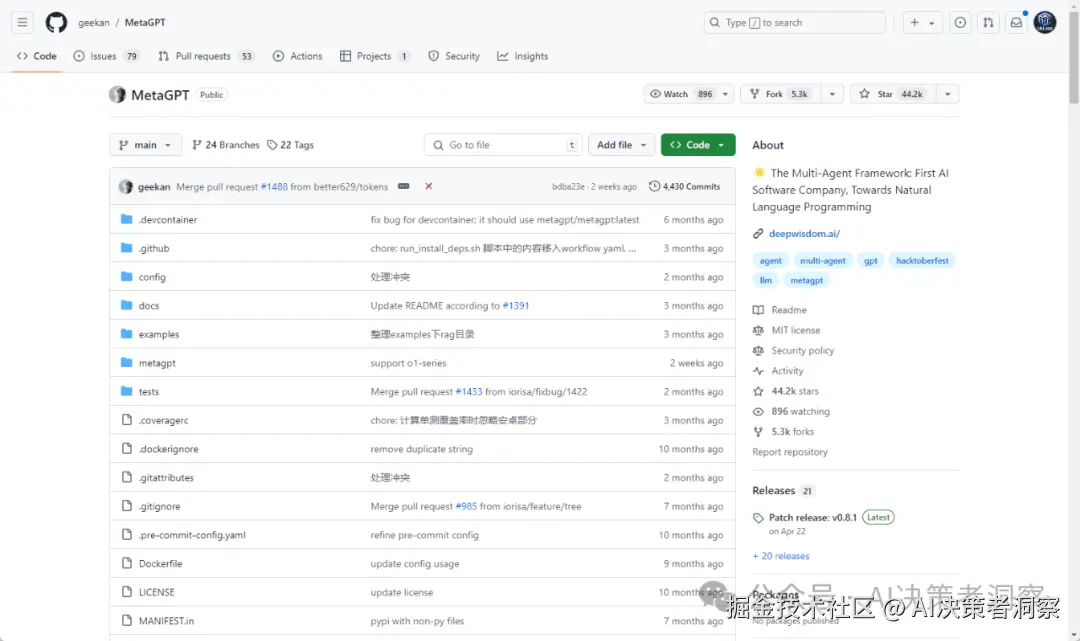The image size is (1080, 641).
Task: Open the Dockerfile file icon
Action: [127, 563]
